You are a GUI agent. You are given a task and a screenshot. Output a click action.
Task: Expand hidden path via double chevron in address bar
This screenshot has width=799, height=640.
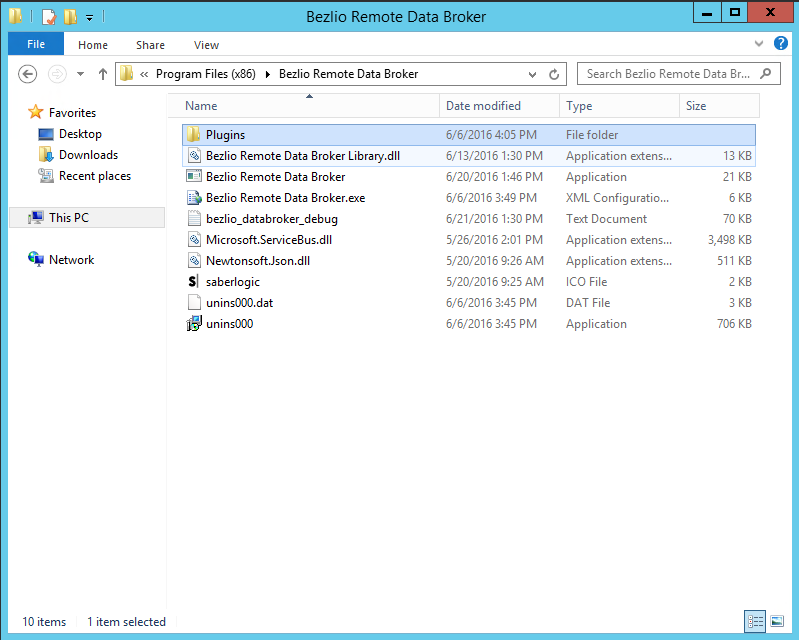[144, 74]
